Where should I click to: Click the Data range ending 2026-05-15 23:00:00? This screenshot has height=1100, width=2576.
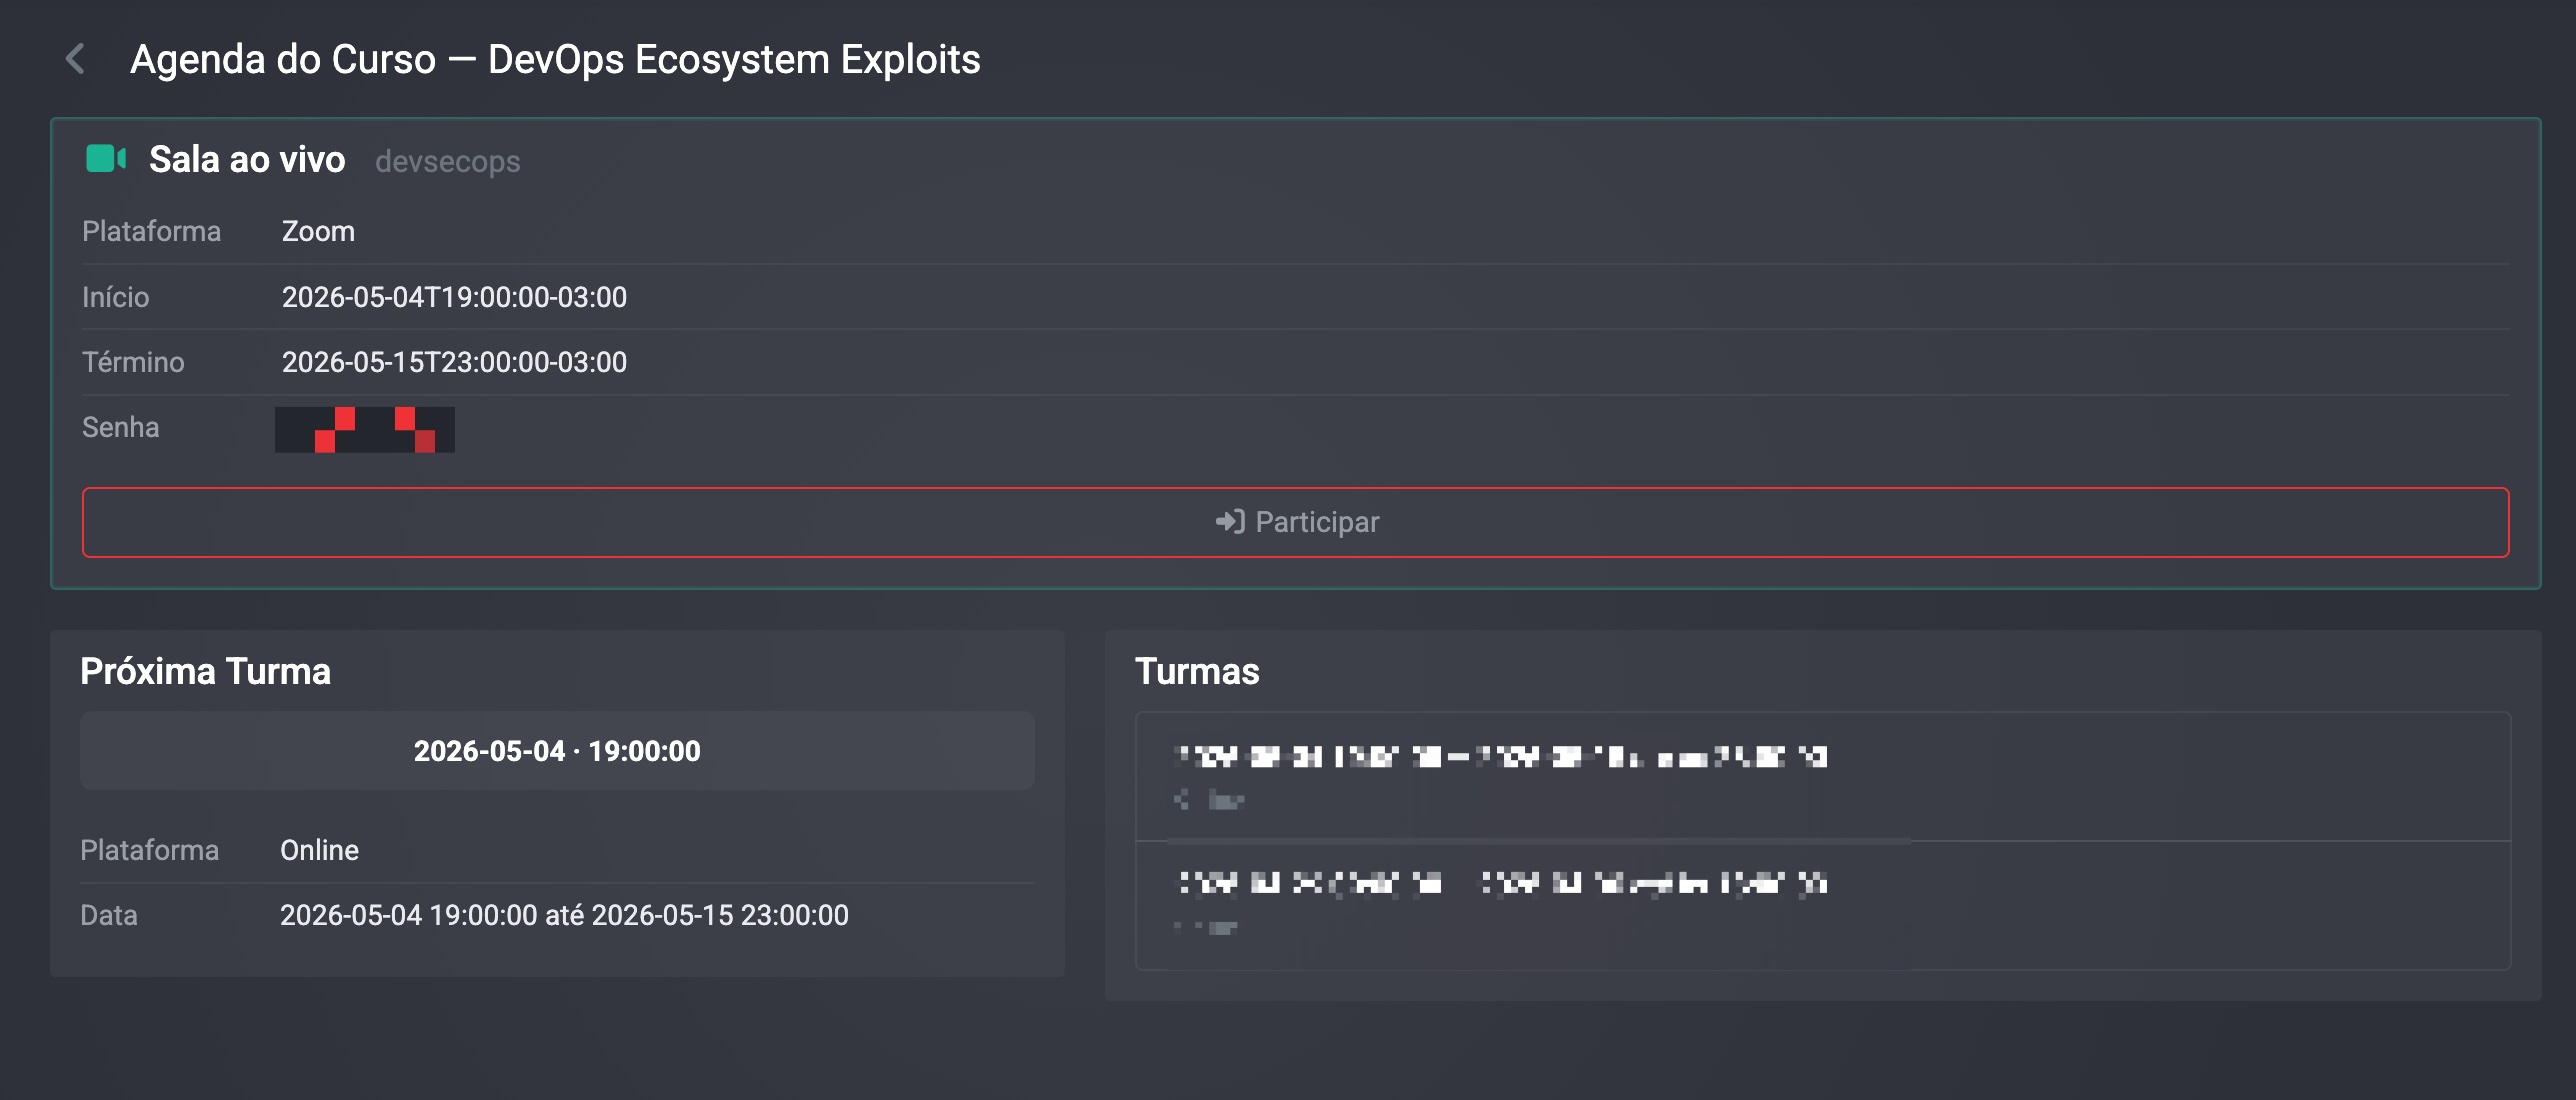[564, 915]
